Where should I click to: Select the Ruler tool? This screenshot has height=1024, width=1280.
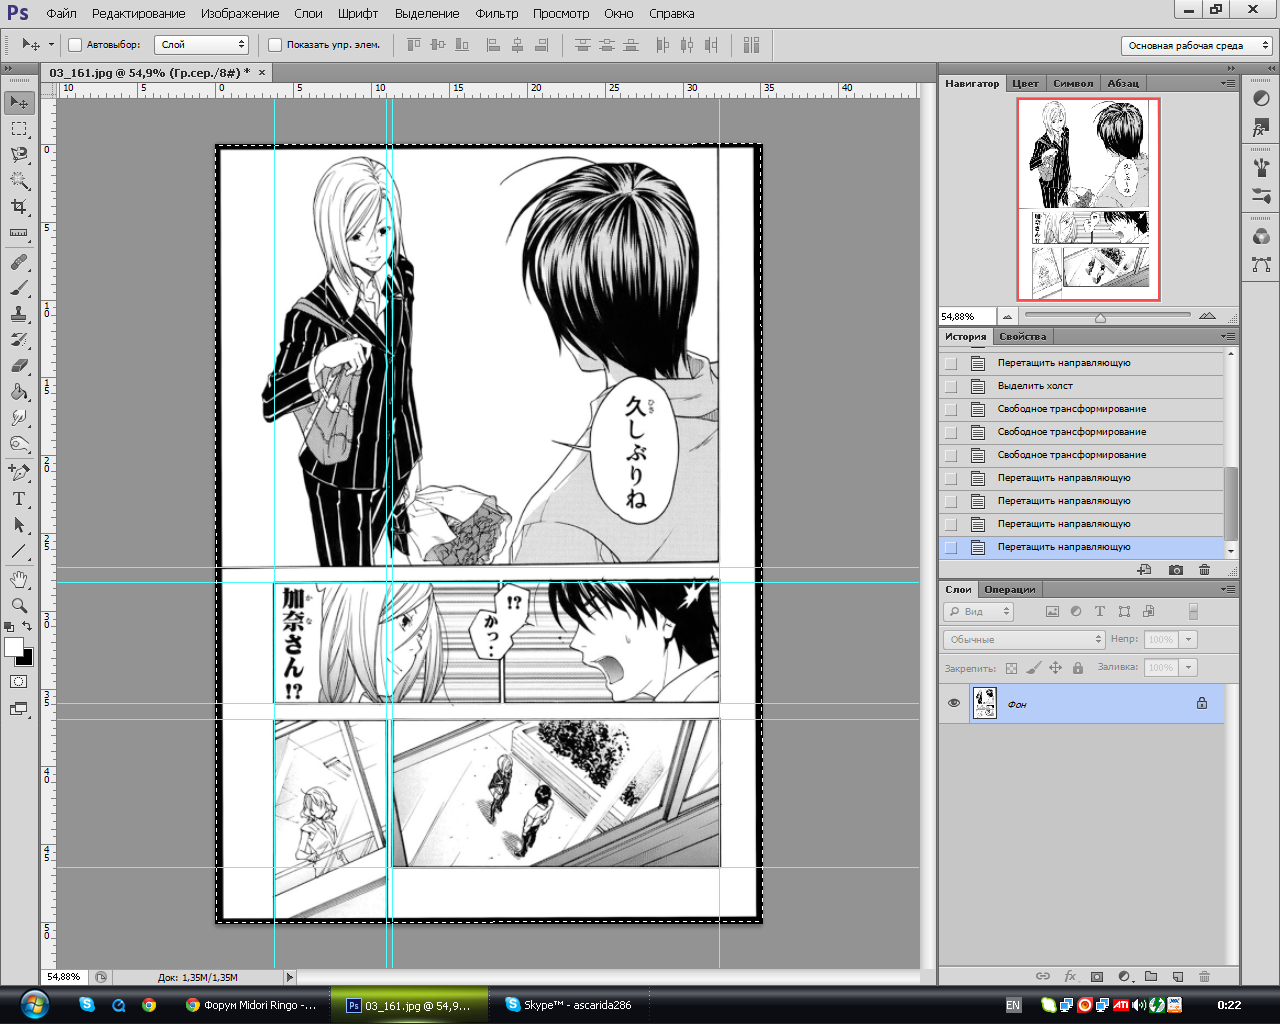(x=19, y=233)
